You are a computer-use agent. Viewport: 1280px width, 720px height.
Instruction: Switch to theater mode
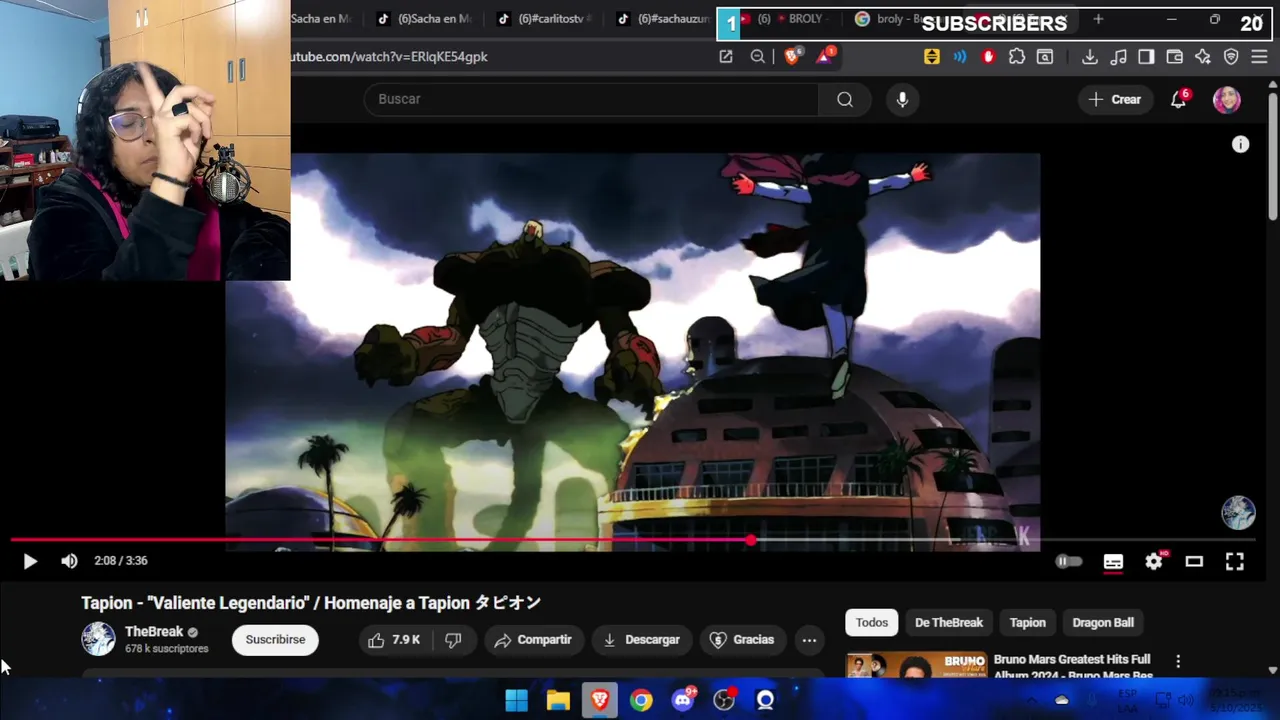[1194, 562]
